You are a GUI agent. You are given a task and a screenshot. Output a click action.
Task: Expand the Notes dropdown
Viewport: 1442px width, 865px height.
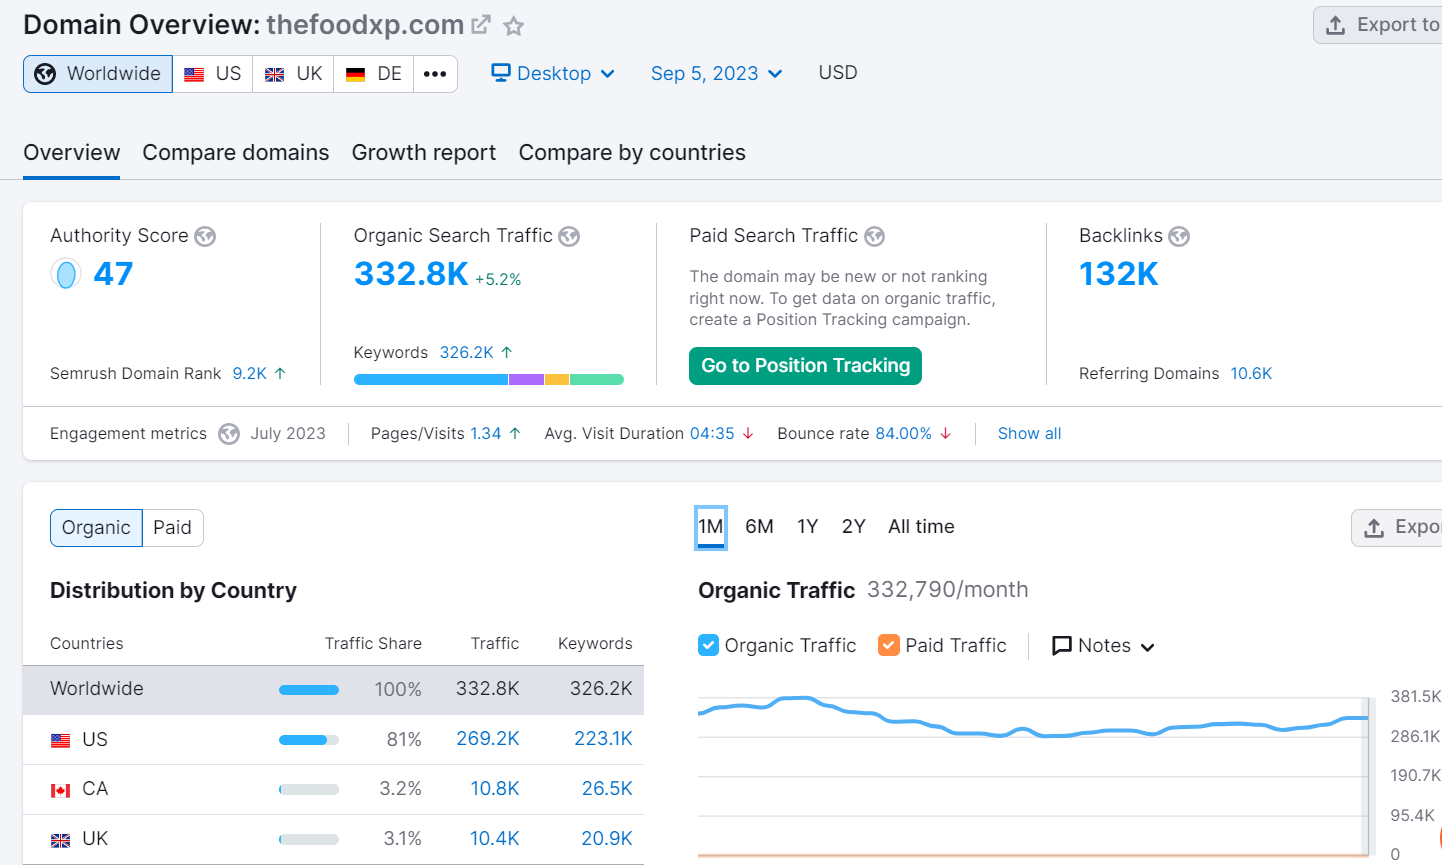coord(1103,646)
